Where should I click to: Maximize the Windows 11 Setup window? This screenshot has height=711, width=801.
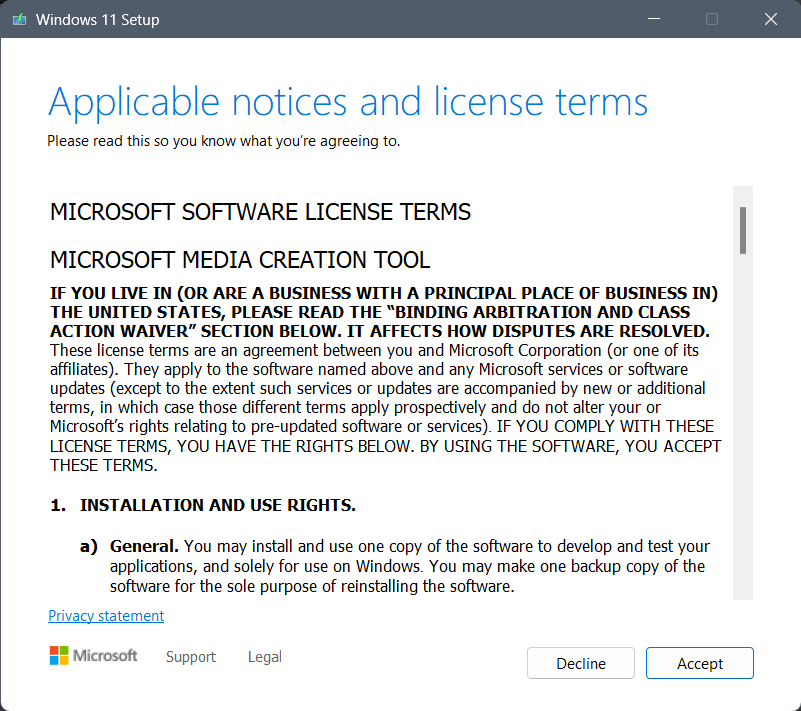tap(712, 18)
